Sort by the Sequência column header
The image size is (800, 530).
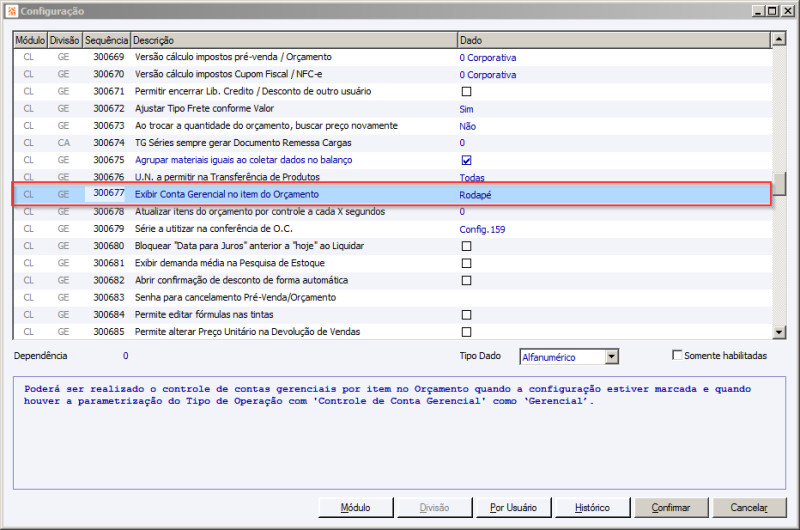coord(106,40)
